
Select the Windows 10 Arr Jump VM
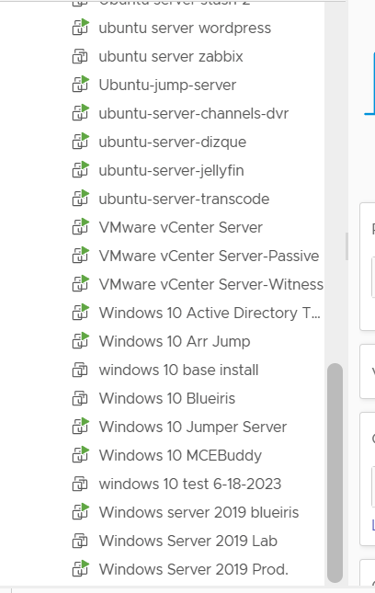click(x=175, y=342)
